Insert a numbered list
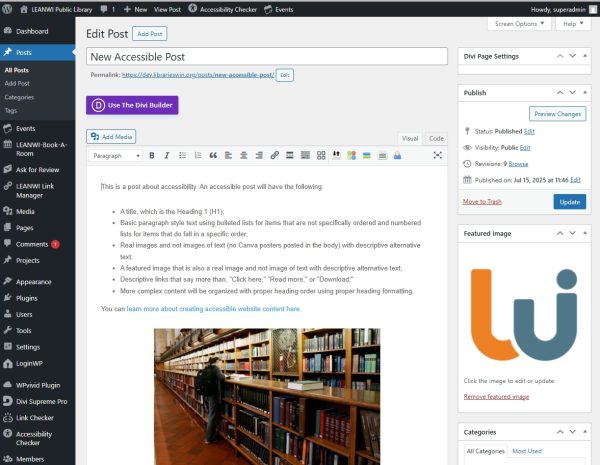Screen dimensions: 600x465 (198, 155)
